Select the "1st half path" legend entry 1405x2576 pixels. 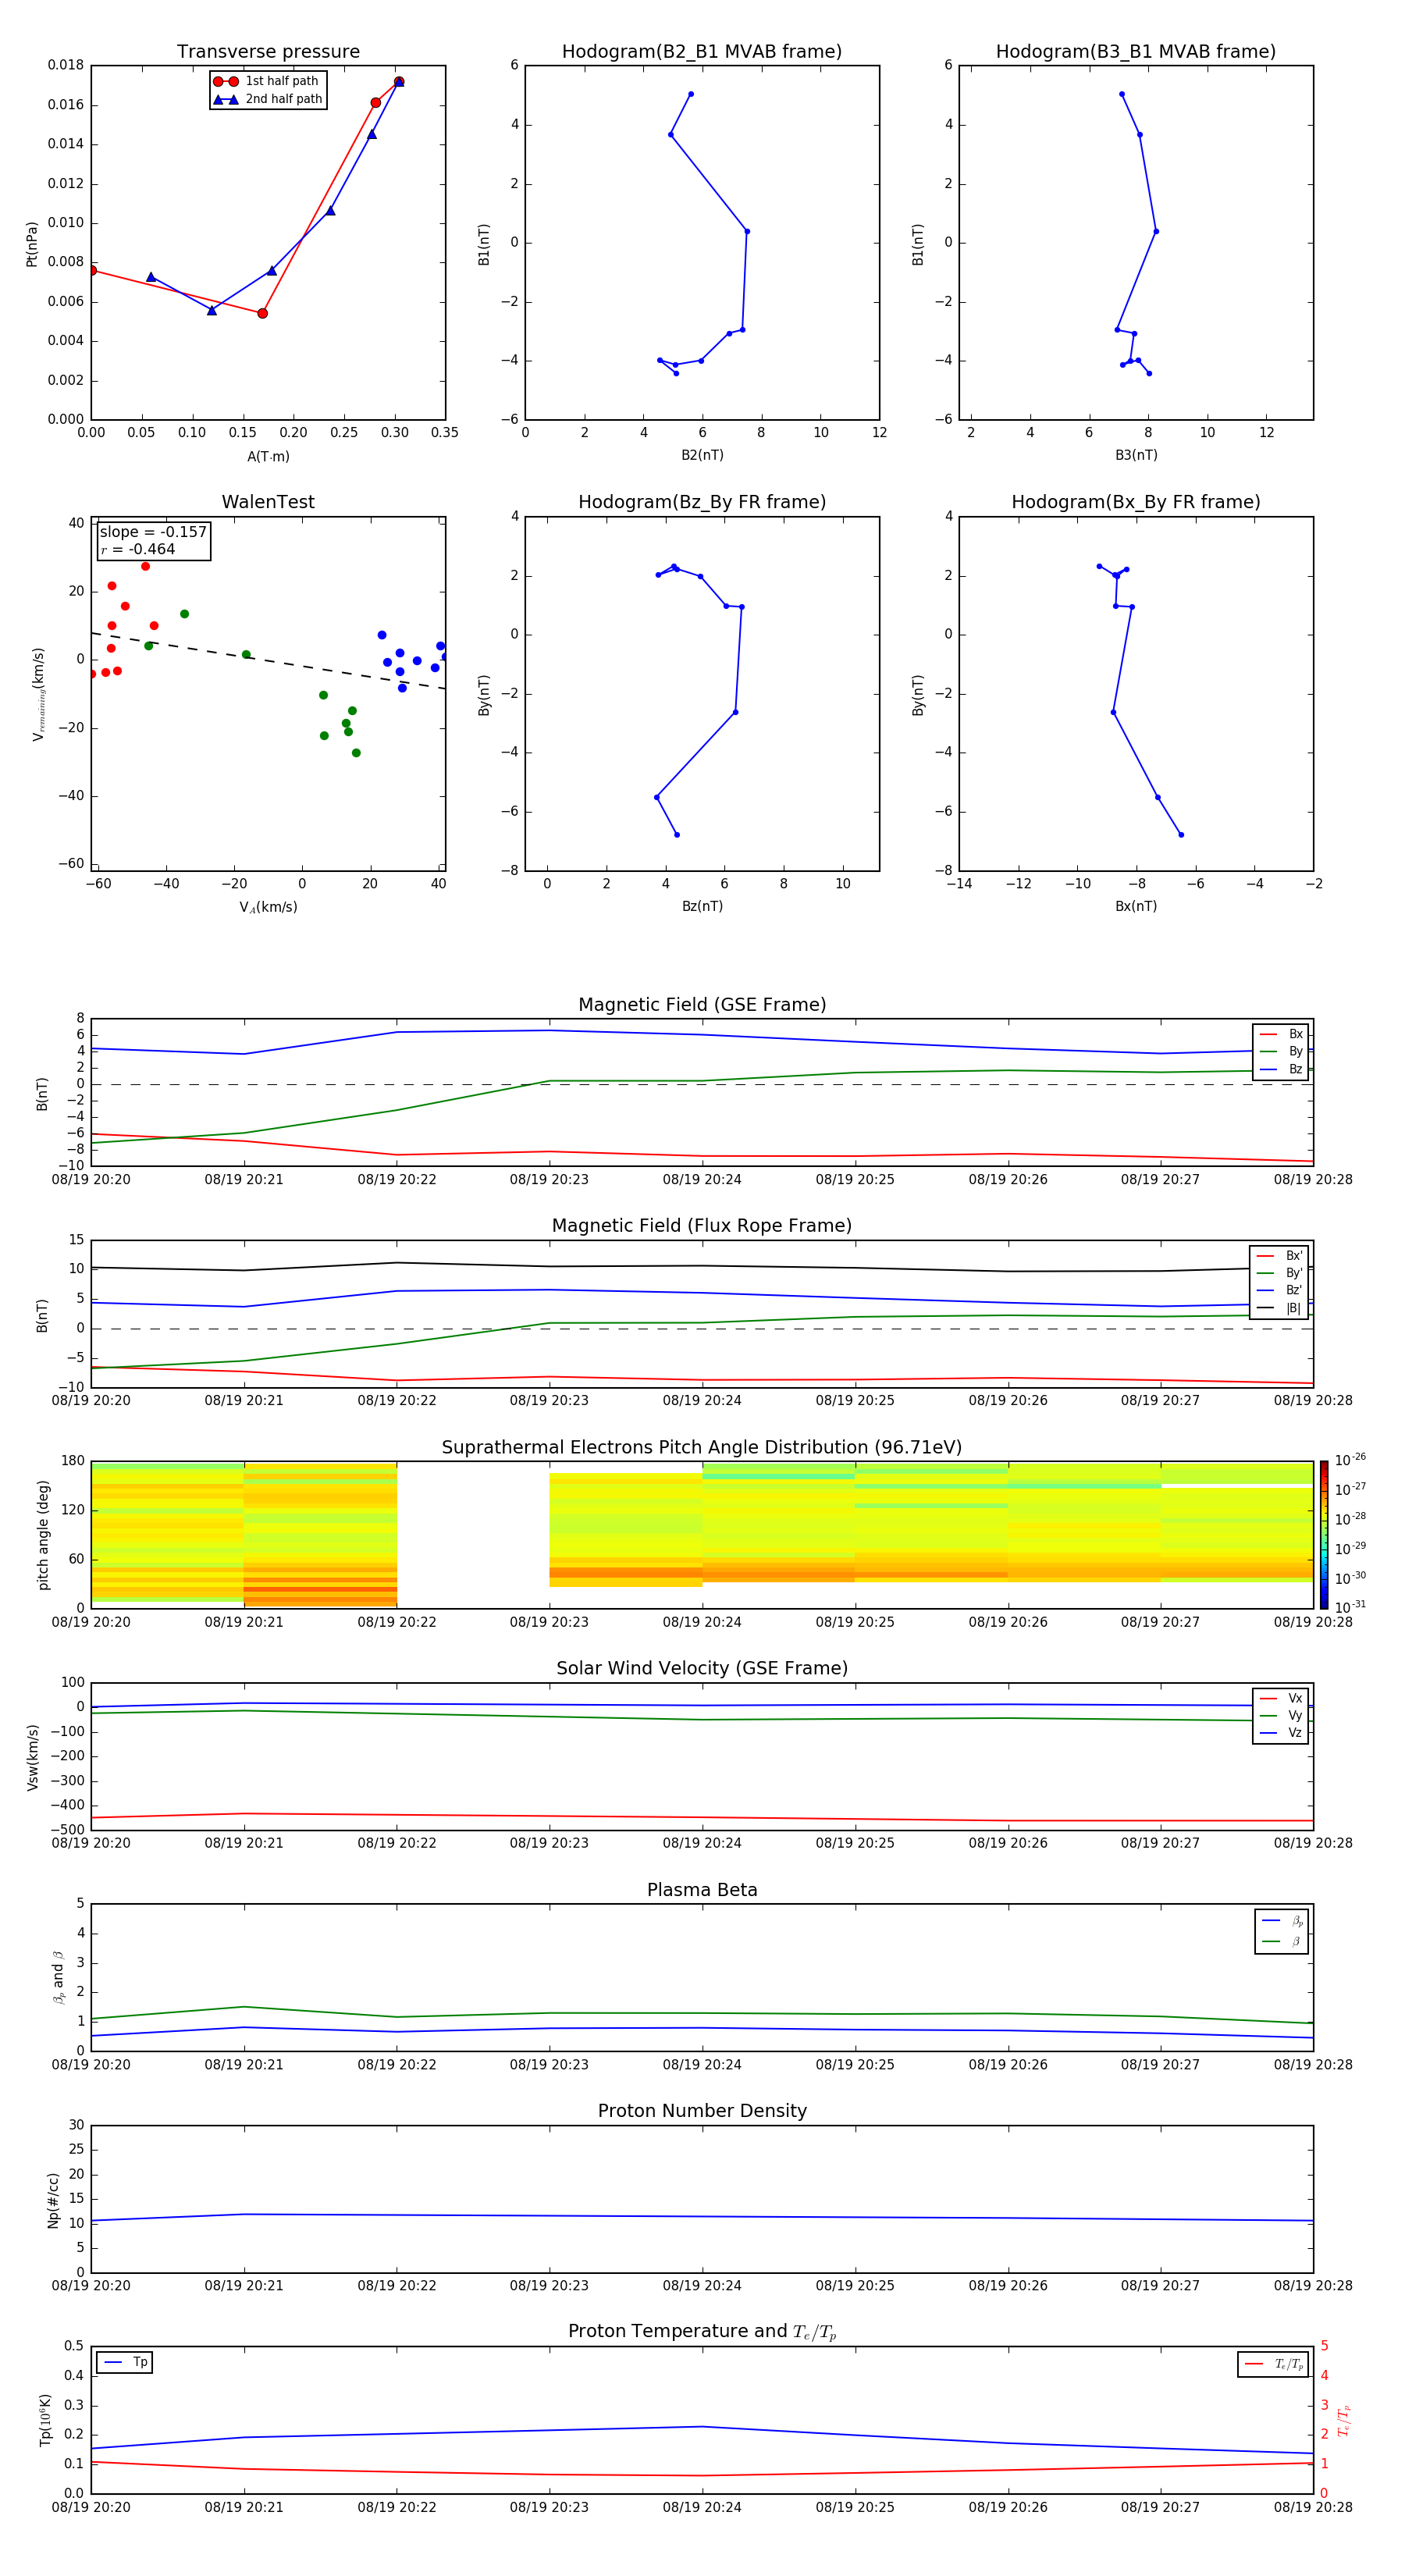(x=267, y=81)
